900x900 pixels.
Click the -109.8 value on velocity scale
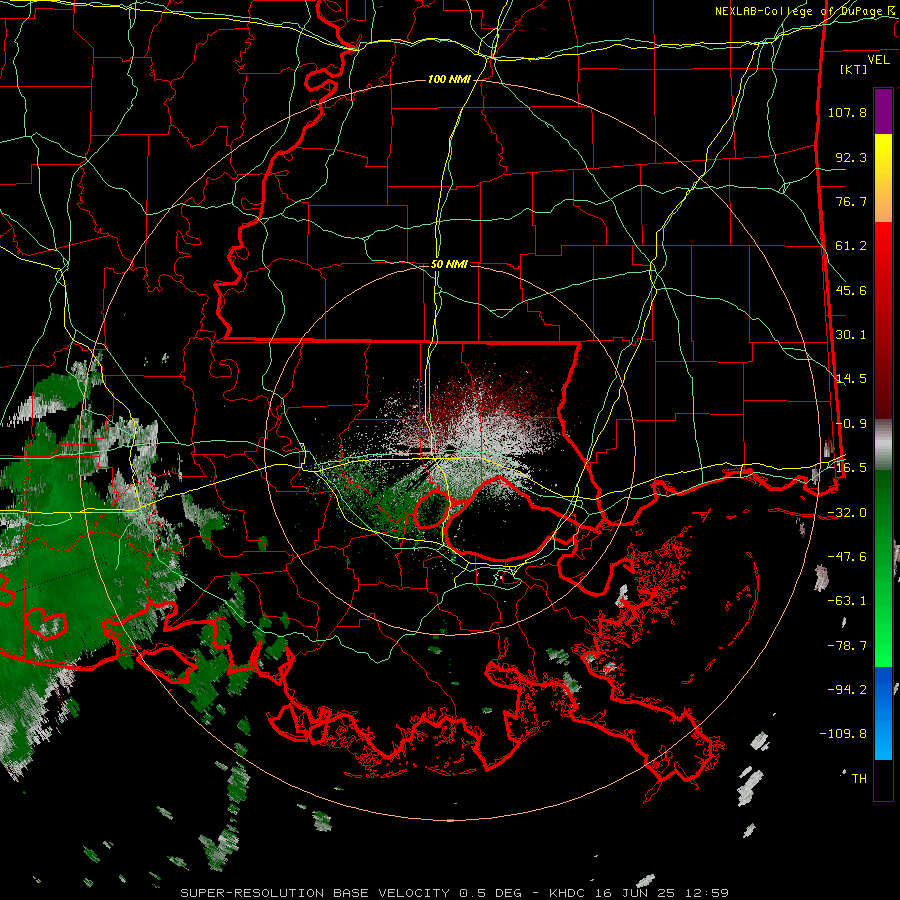point(843,734)
